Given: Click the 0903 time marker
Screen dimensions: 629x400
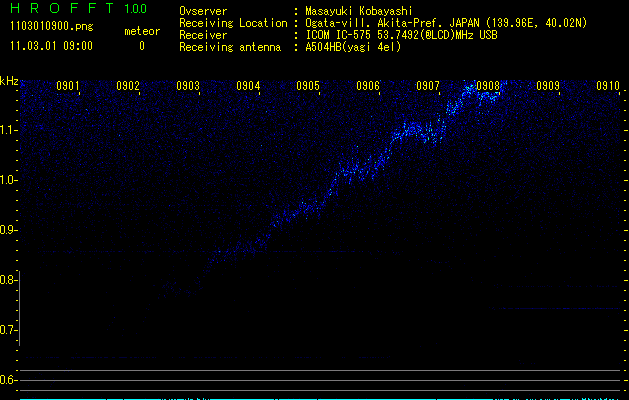Looking at the screenshot, I should pyautogui.click(x=188, y=86).
